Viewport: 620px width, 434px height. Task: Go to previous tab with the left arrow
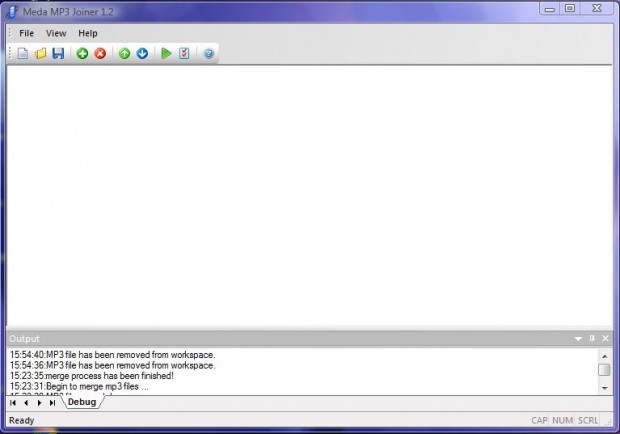(26, 403)
